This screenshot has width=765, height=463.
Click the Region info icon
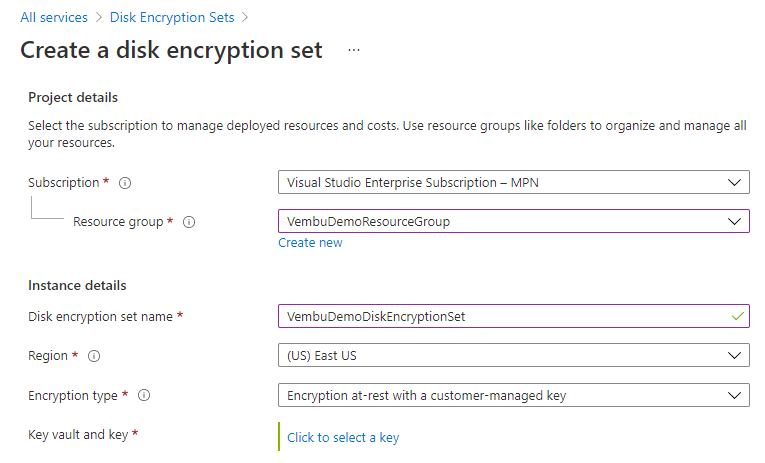94,356
